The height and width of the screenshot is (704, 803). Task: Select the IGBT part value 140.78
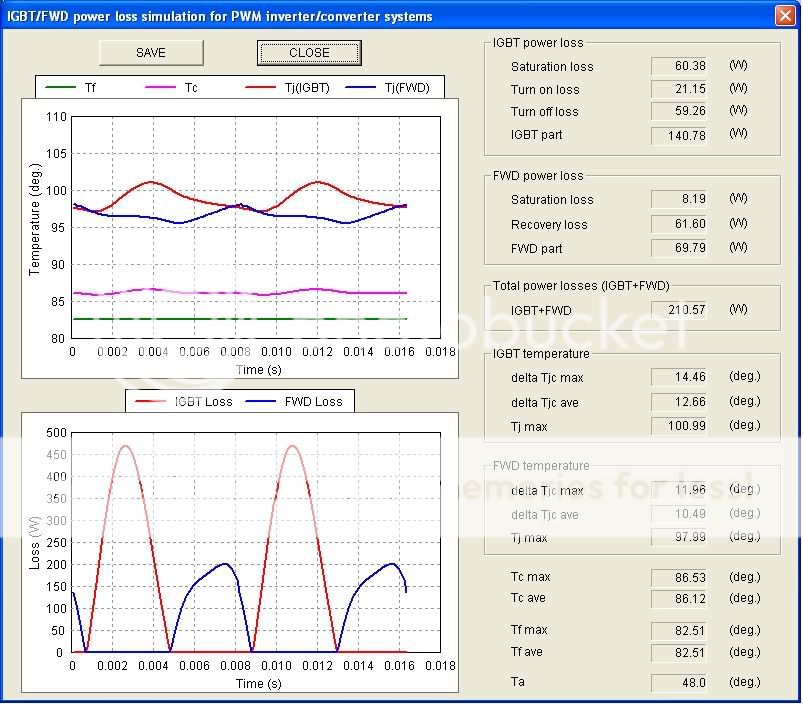(x=679, y=135)
